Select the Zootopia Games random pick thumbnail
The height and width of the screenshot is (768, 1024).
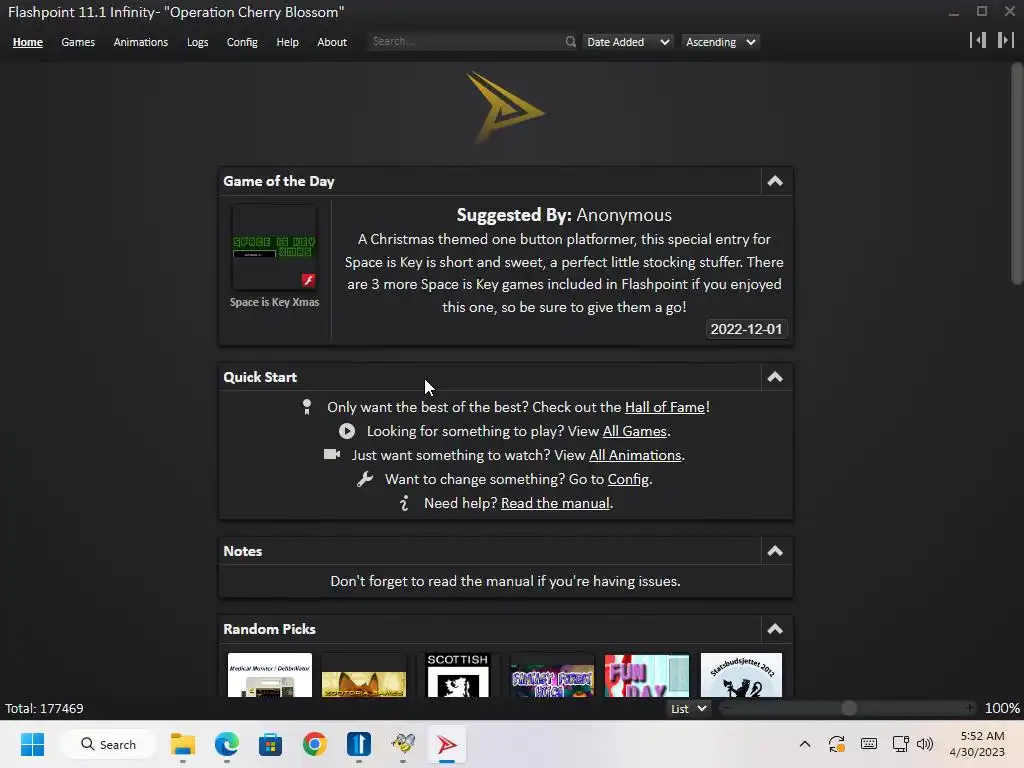pos(364,675)
